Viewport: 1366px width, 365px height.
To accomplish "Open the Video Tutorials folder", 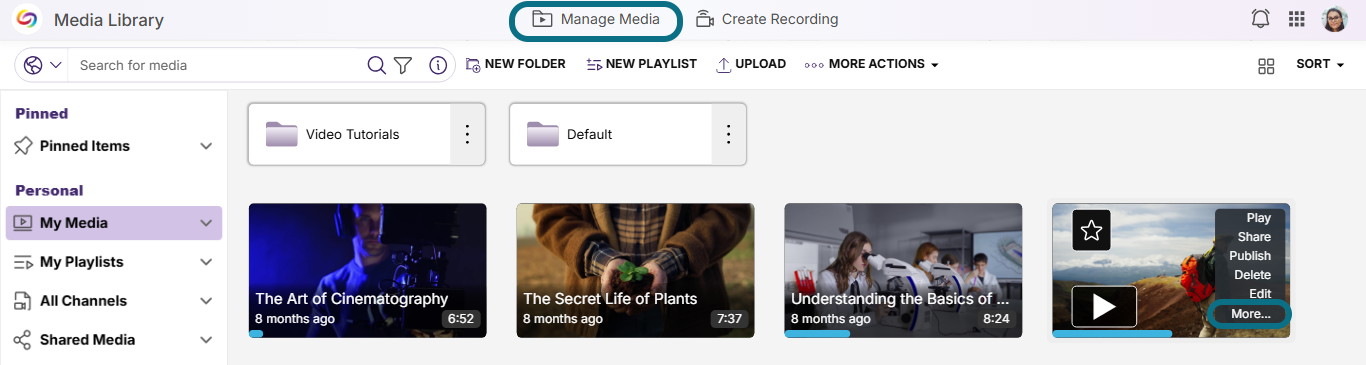I will 349,134.
